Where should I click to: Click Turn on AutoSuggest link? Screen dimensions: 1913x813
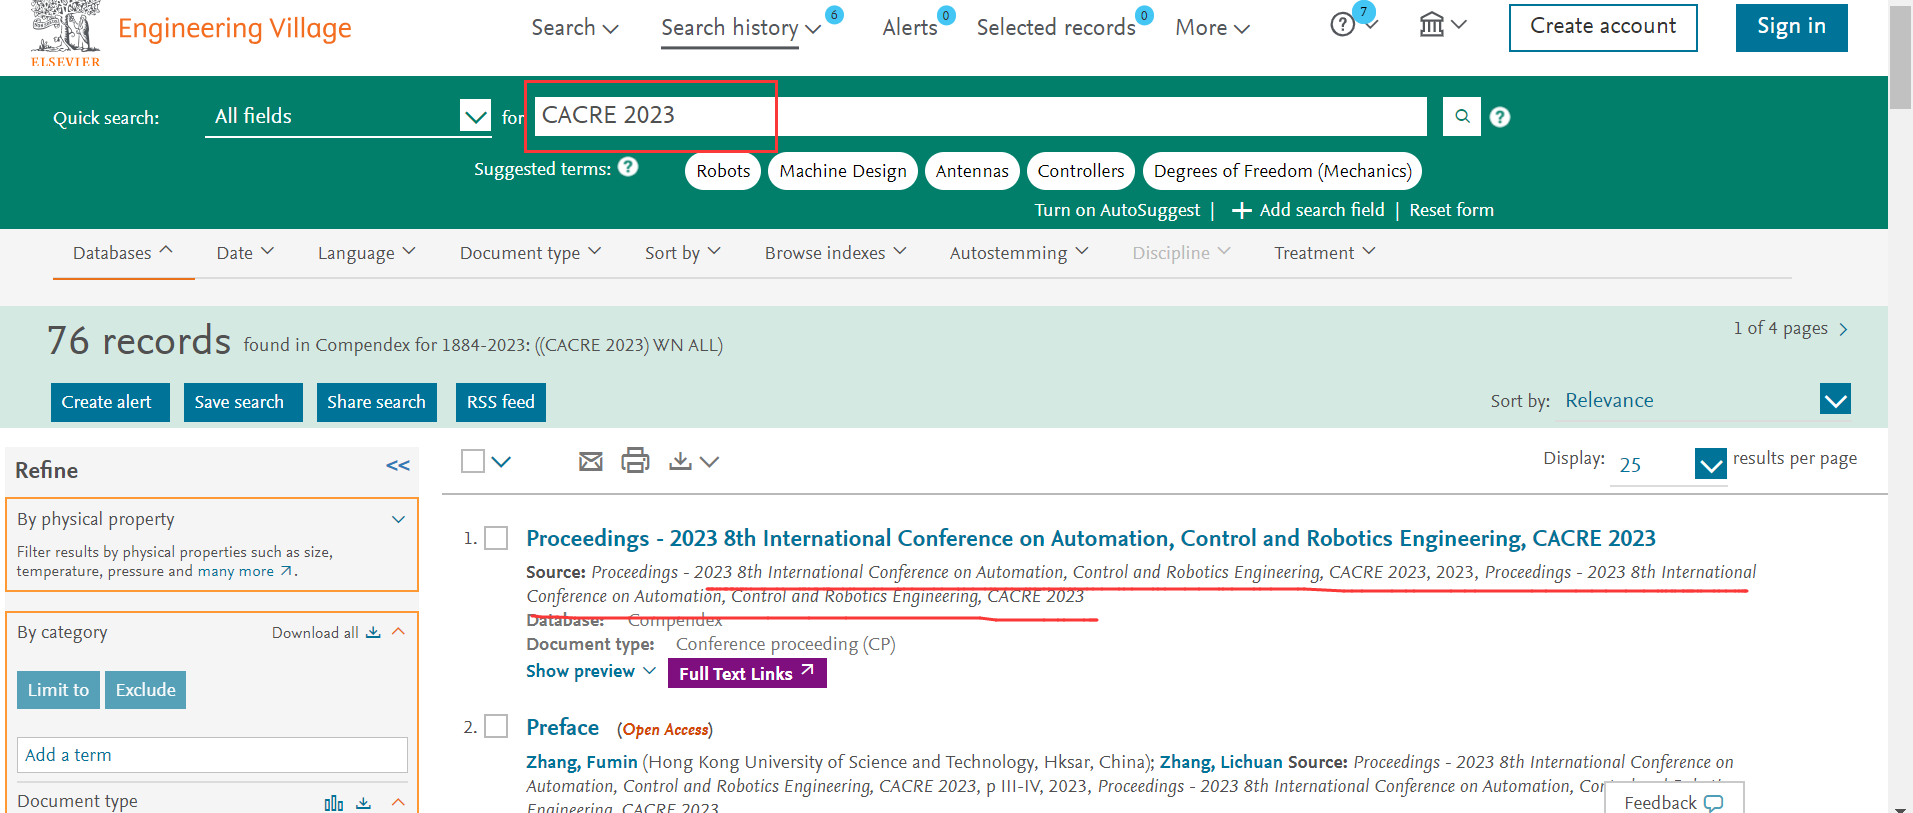click(1117, 210)
